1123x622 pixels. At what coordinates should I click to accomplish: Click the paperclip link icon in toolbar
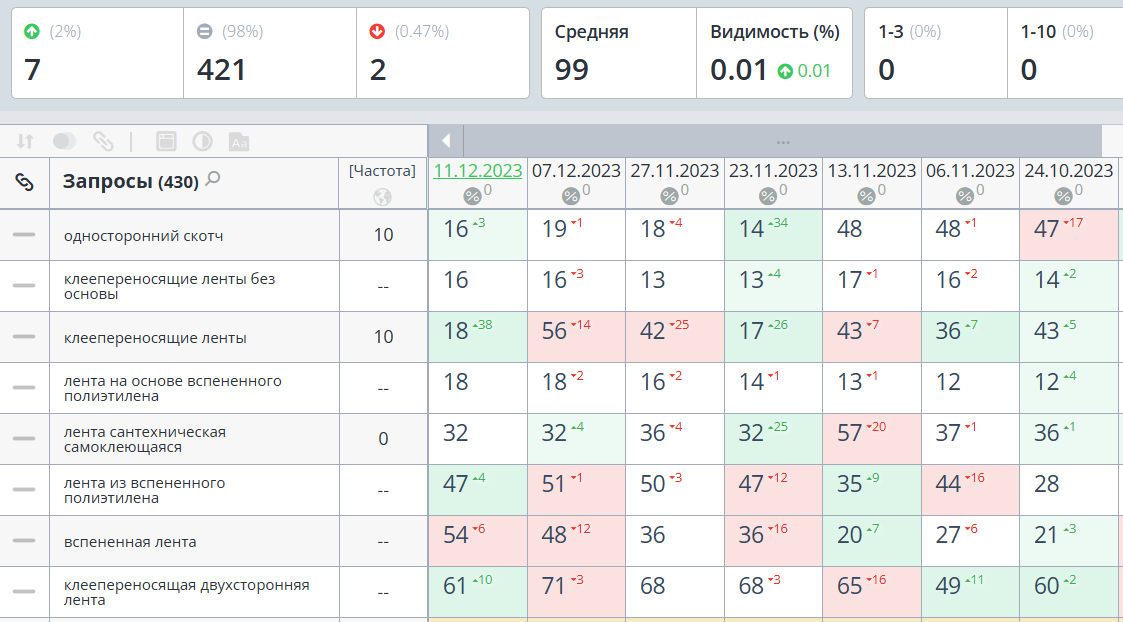click(x=103, y=141)
